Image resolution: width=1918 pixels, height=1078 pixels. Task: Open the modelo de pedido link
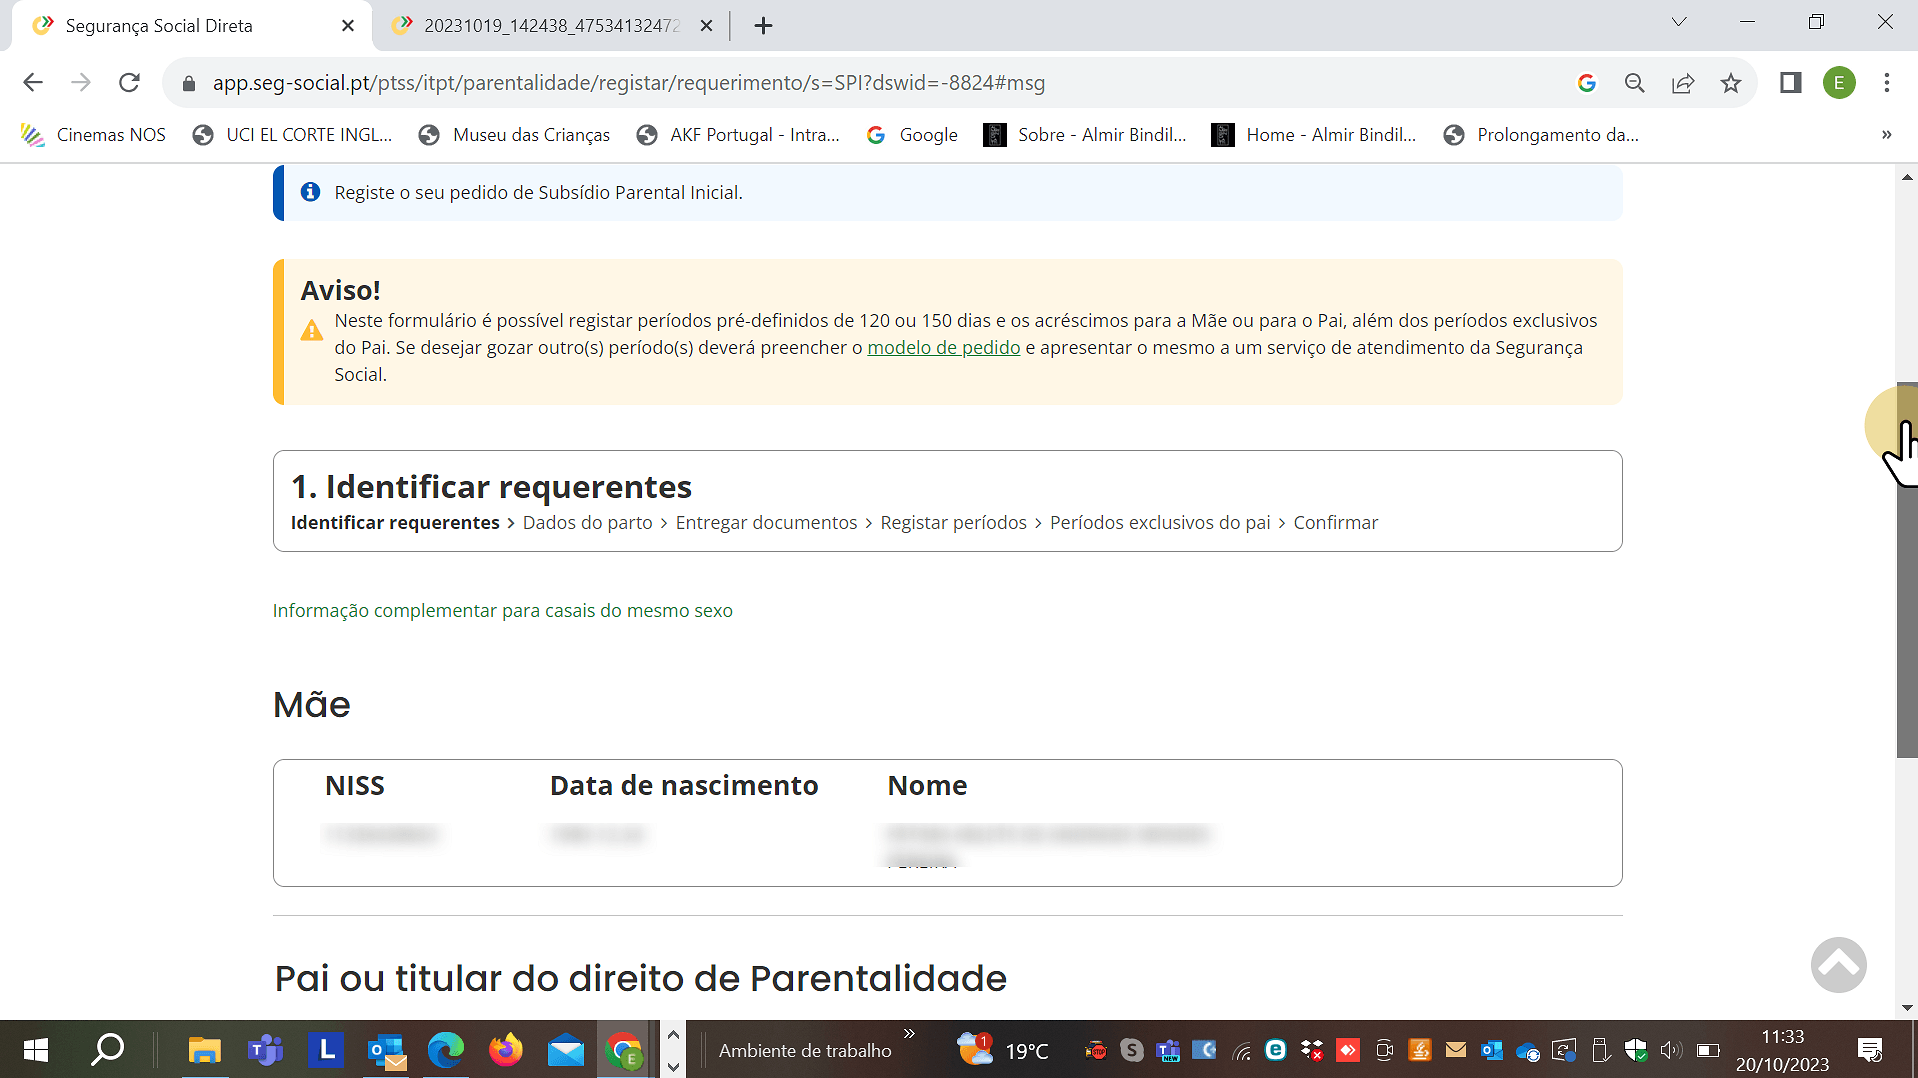point(943,347)
